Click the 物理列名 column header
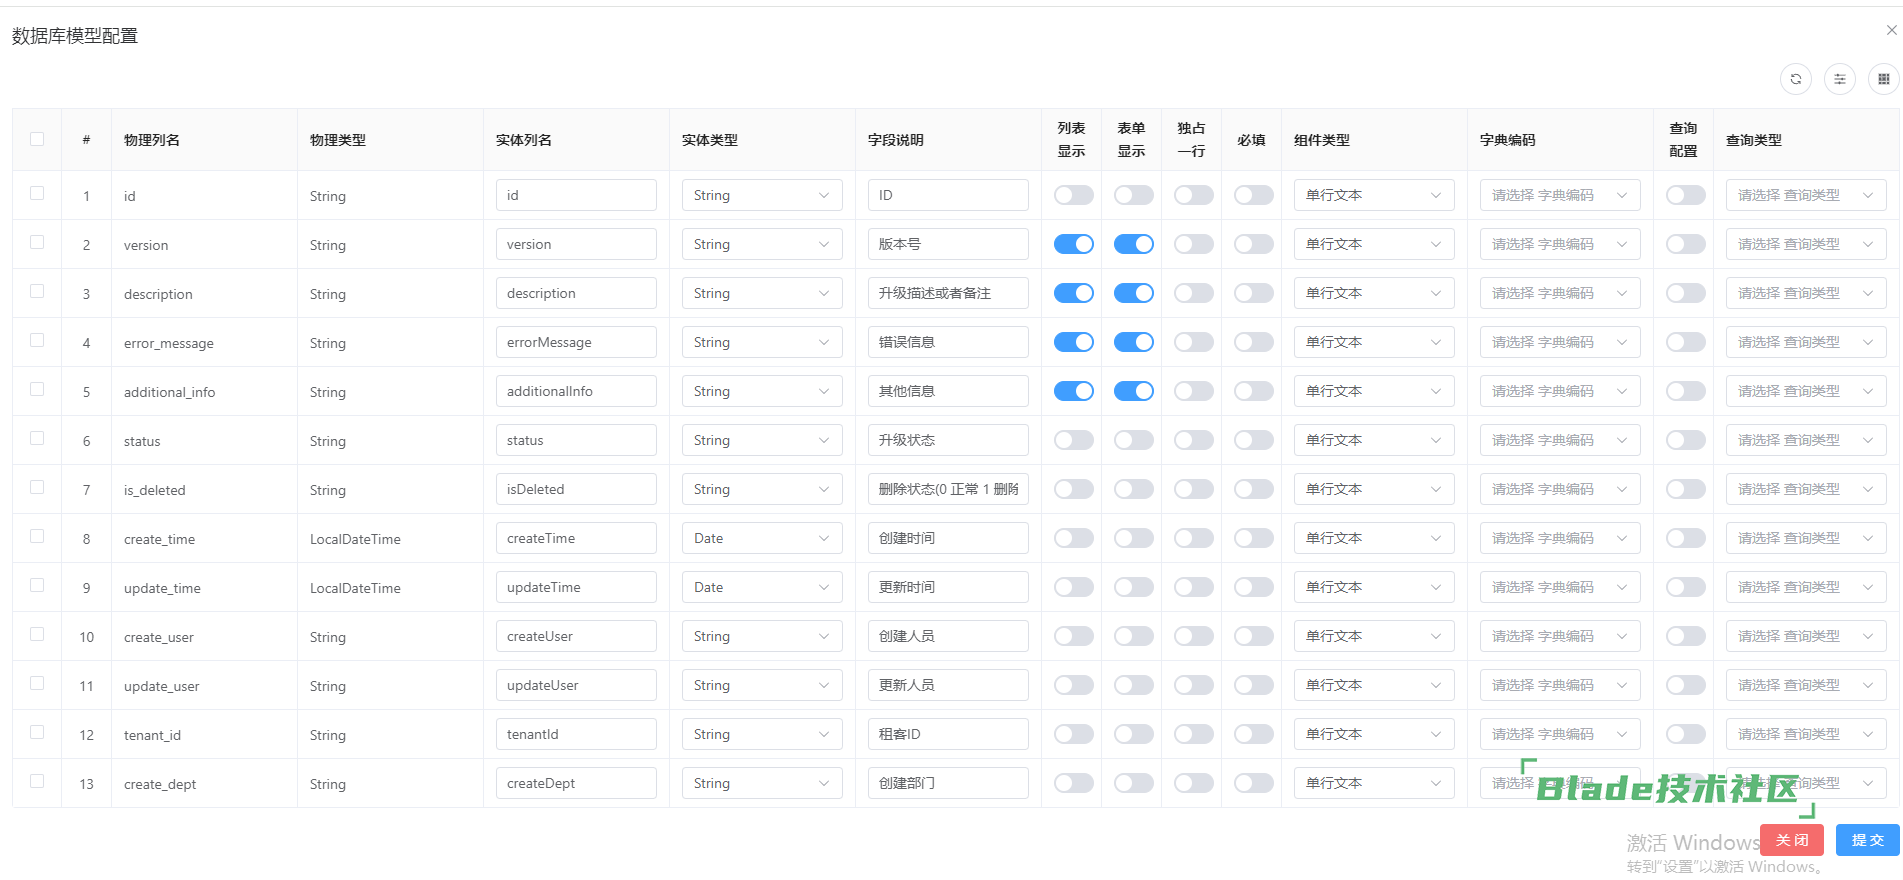Image resolution: width=1903 pixels, height=880 pixels. point(152,140)
